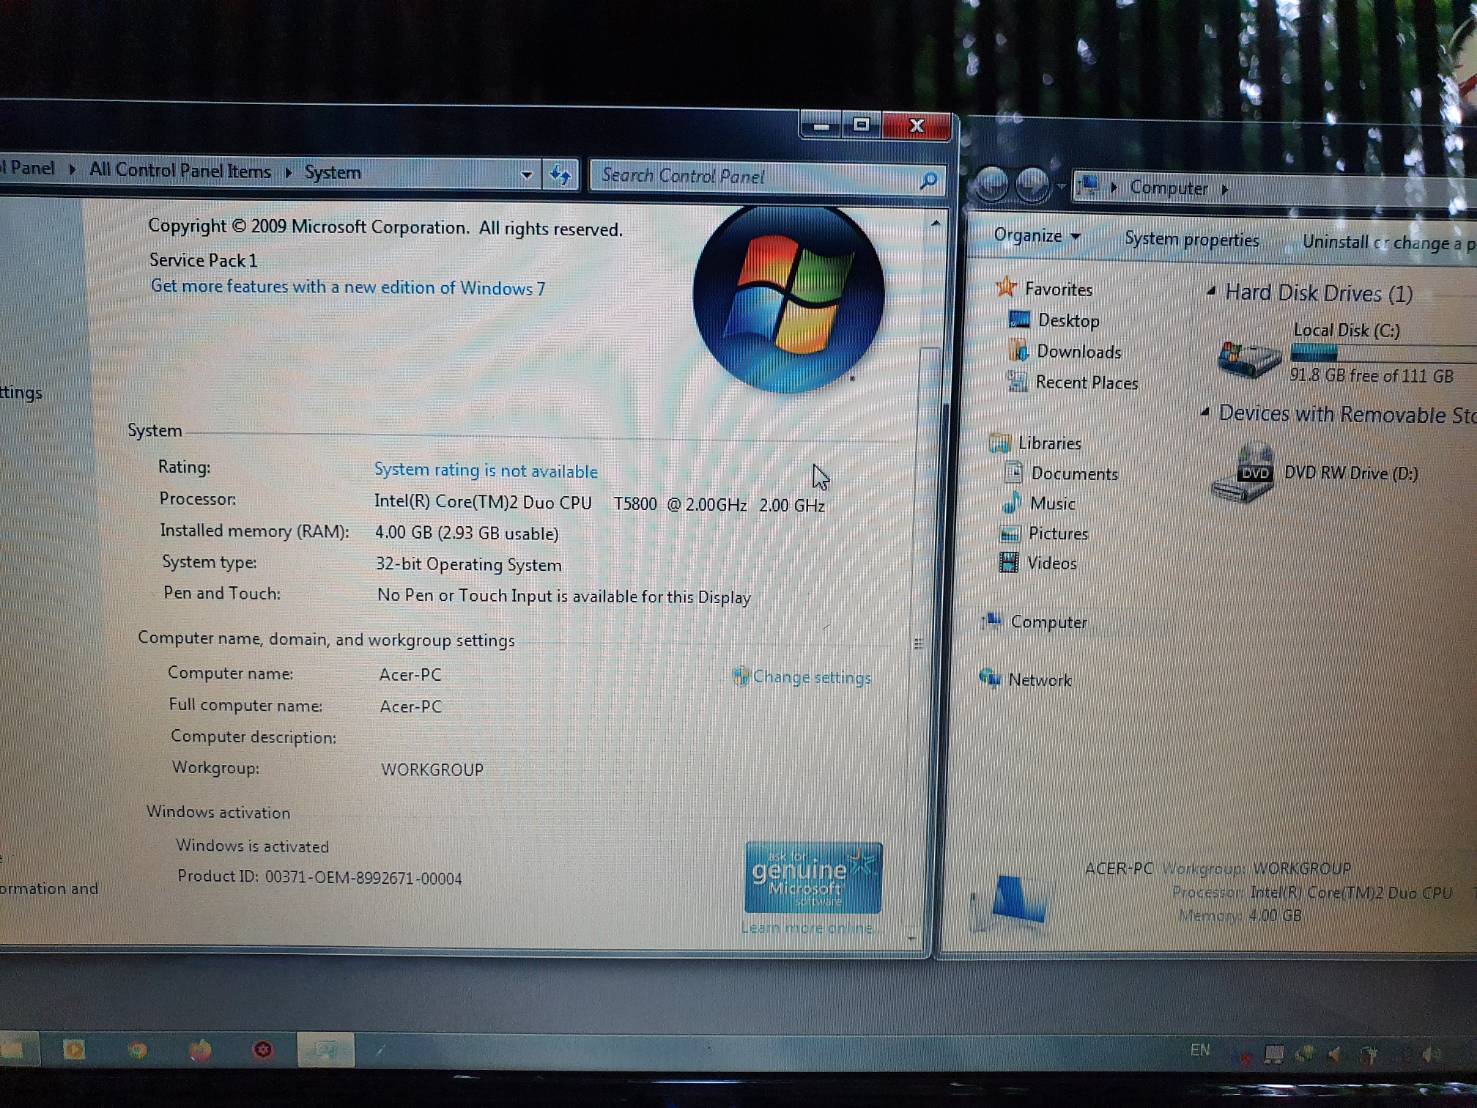Click the Product ID text

(320, 877)
